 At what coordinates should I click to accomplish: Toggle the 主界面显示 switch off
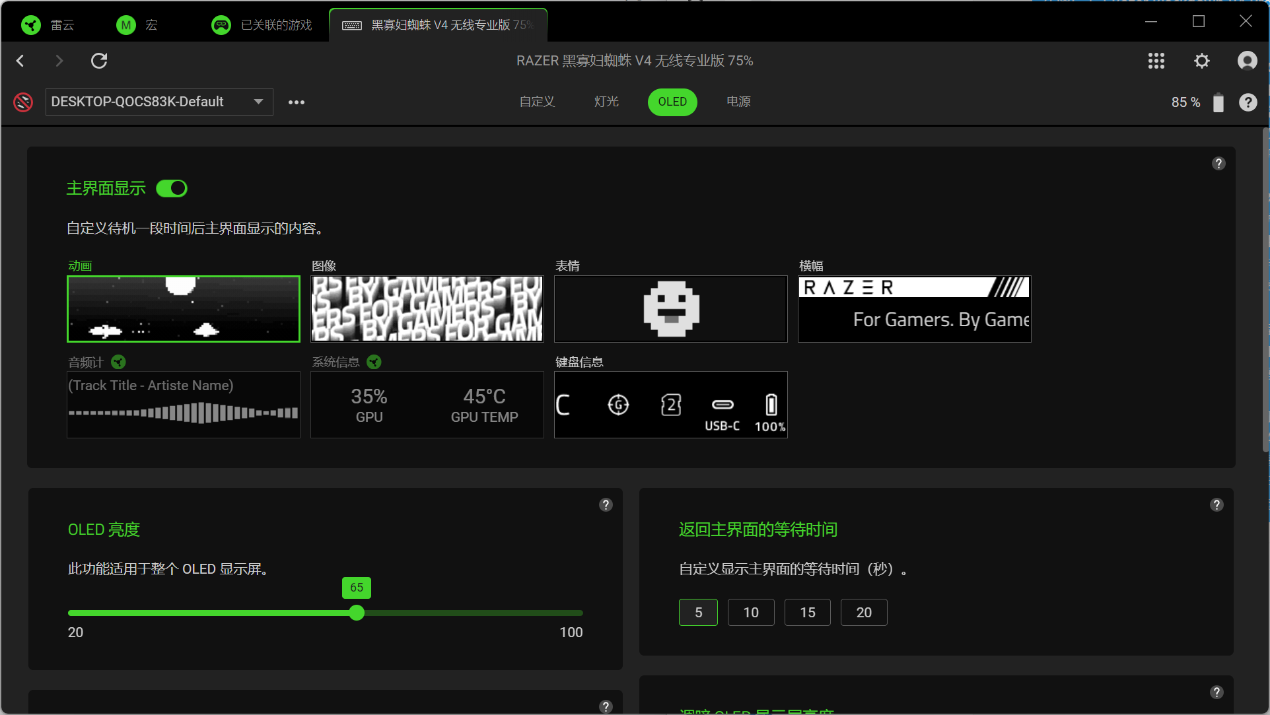tap(172, 188)
